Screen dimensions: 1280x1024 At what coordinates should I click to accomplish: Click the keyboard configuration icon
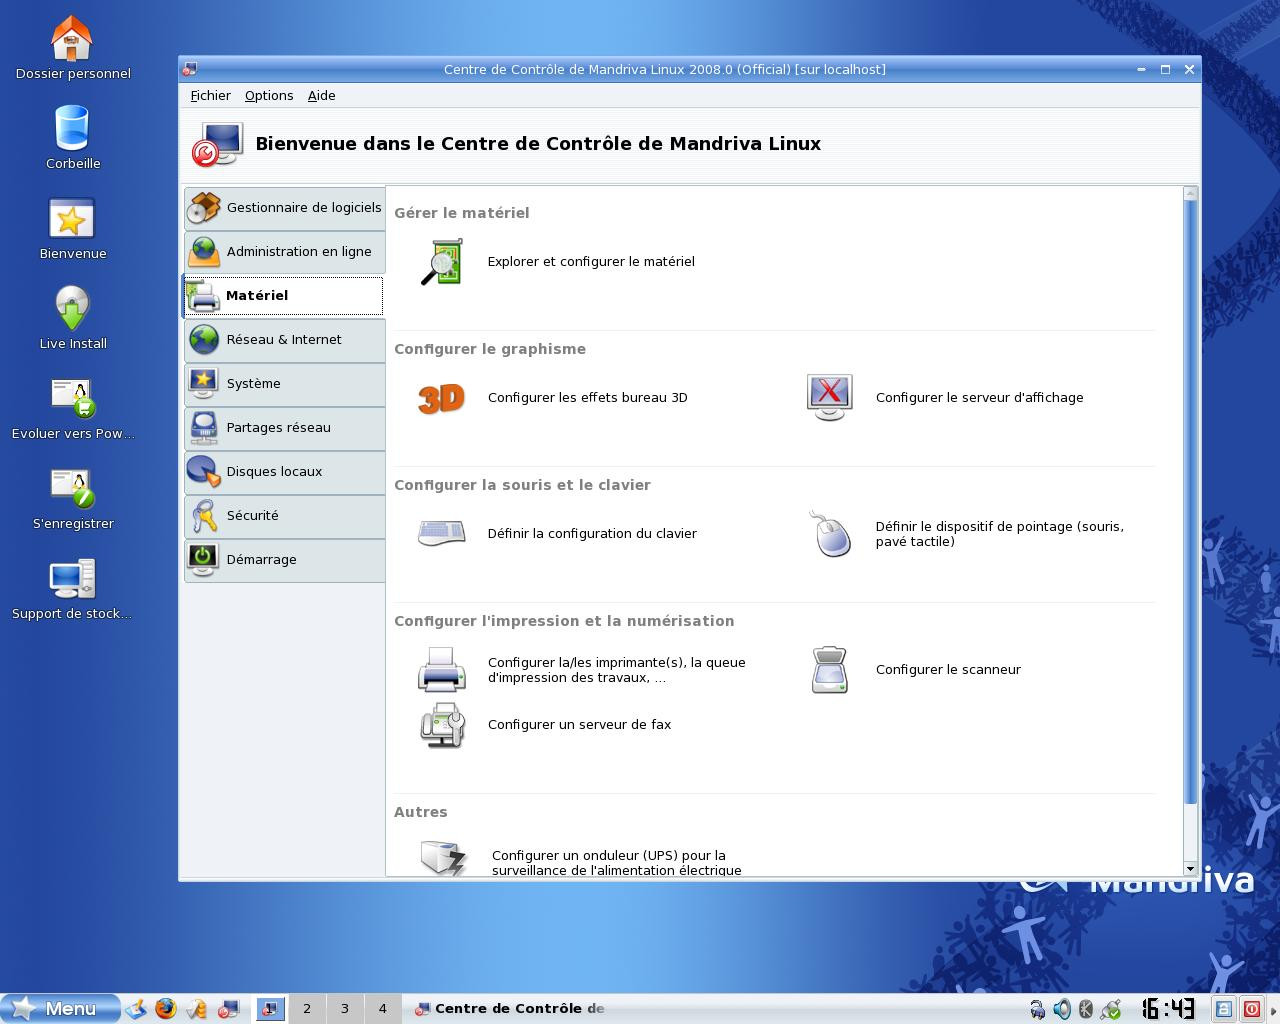point(440,533)
